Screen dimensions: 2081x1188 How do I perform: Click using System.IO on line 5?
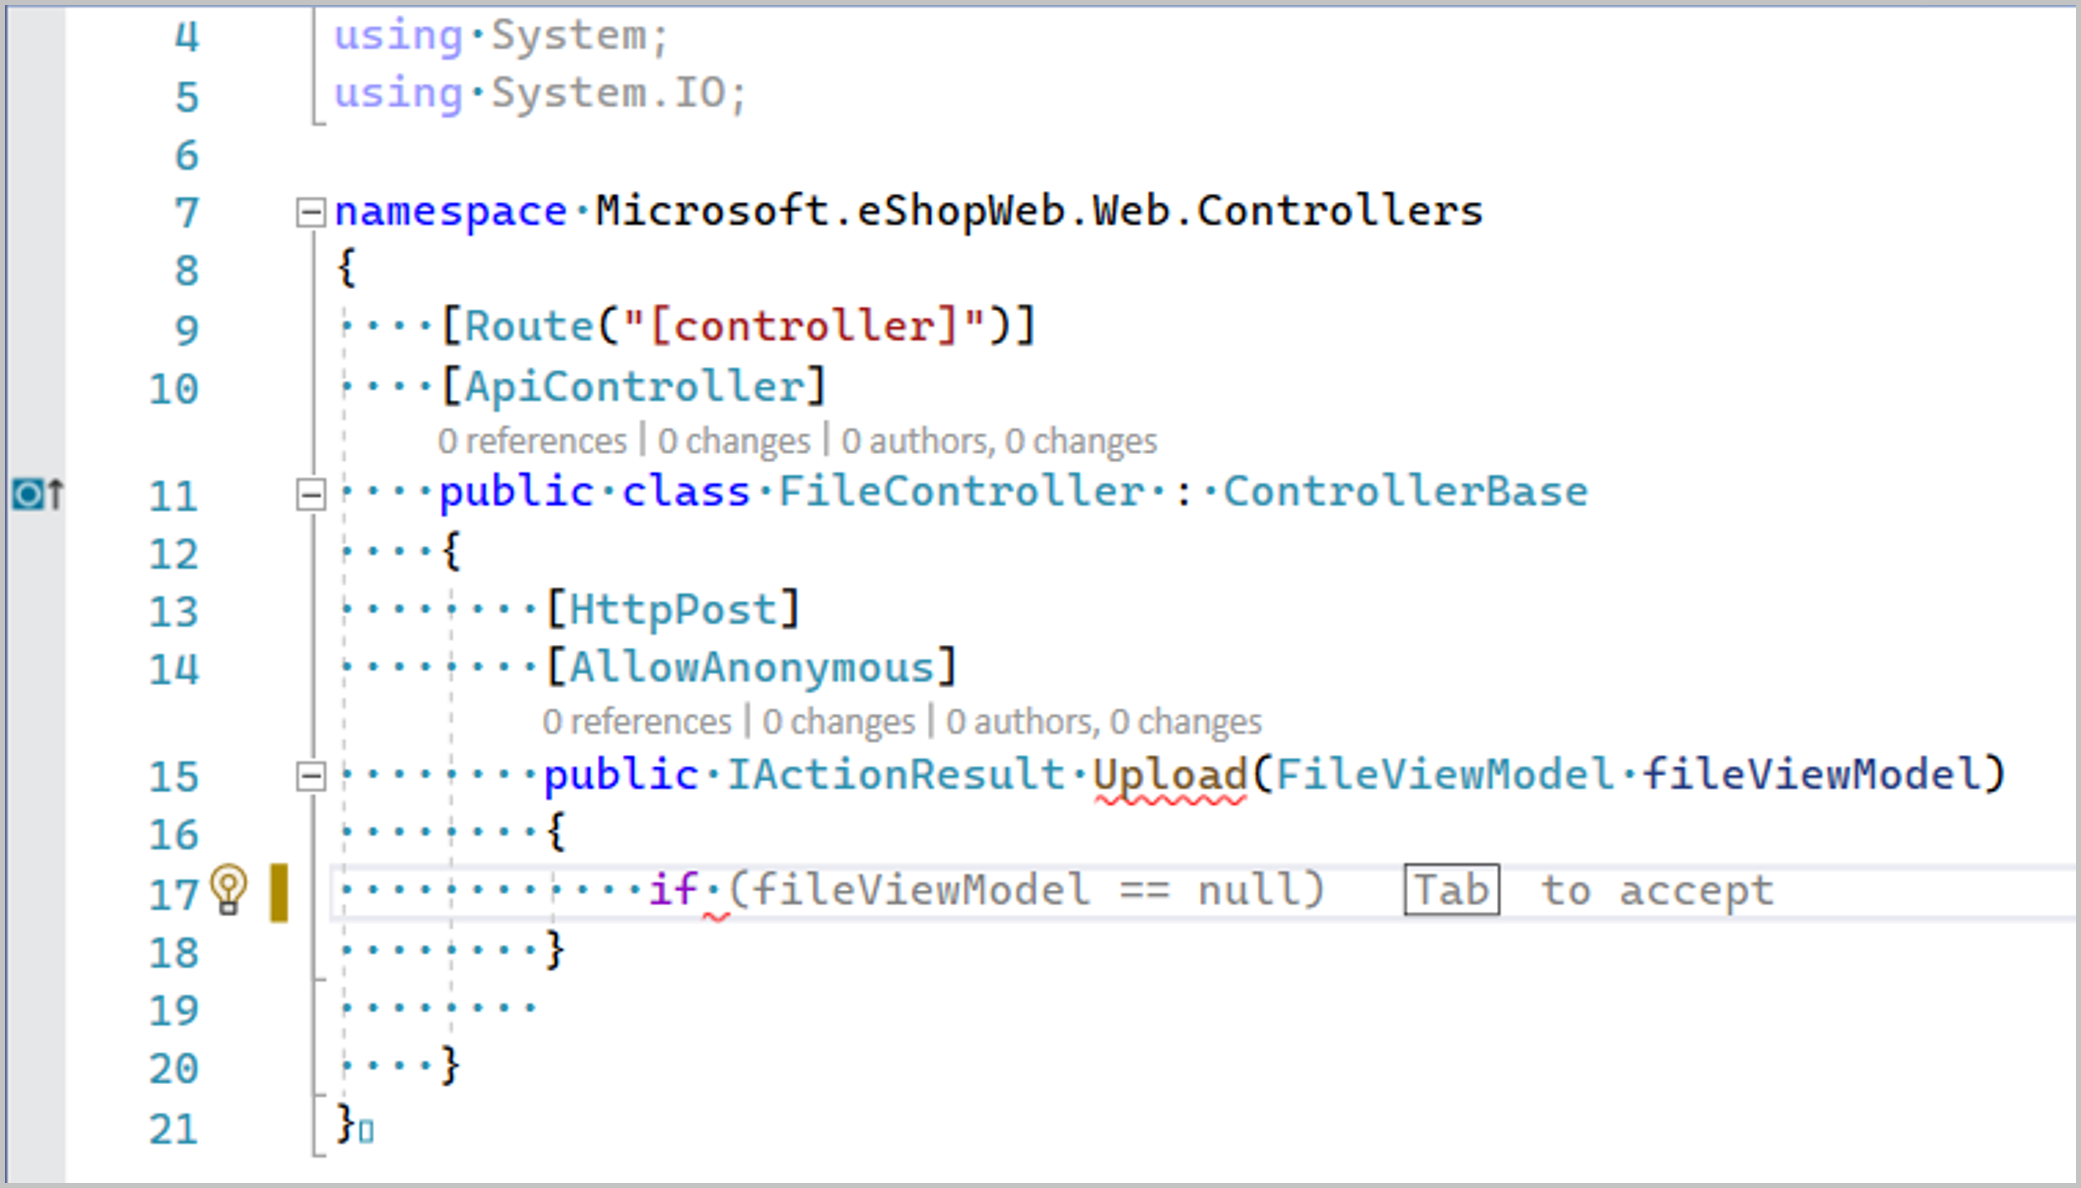point(536,91)
